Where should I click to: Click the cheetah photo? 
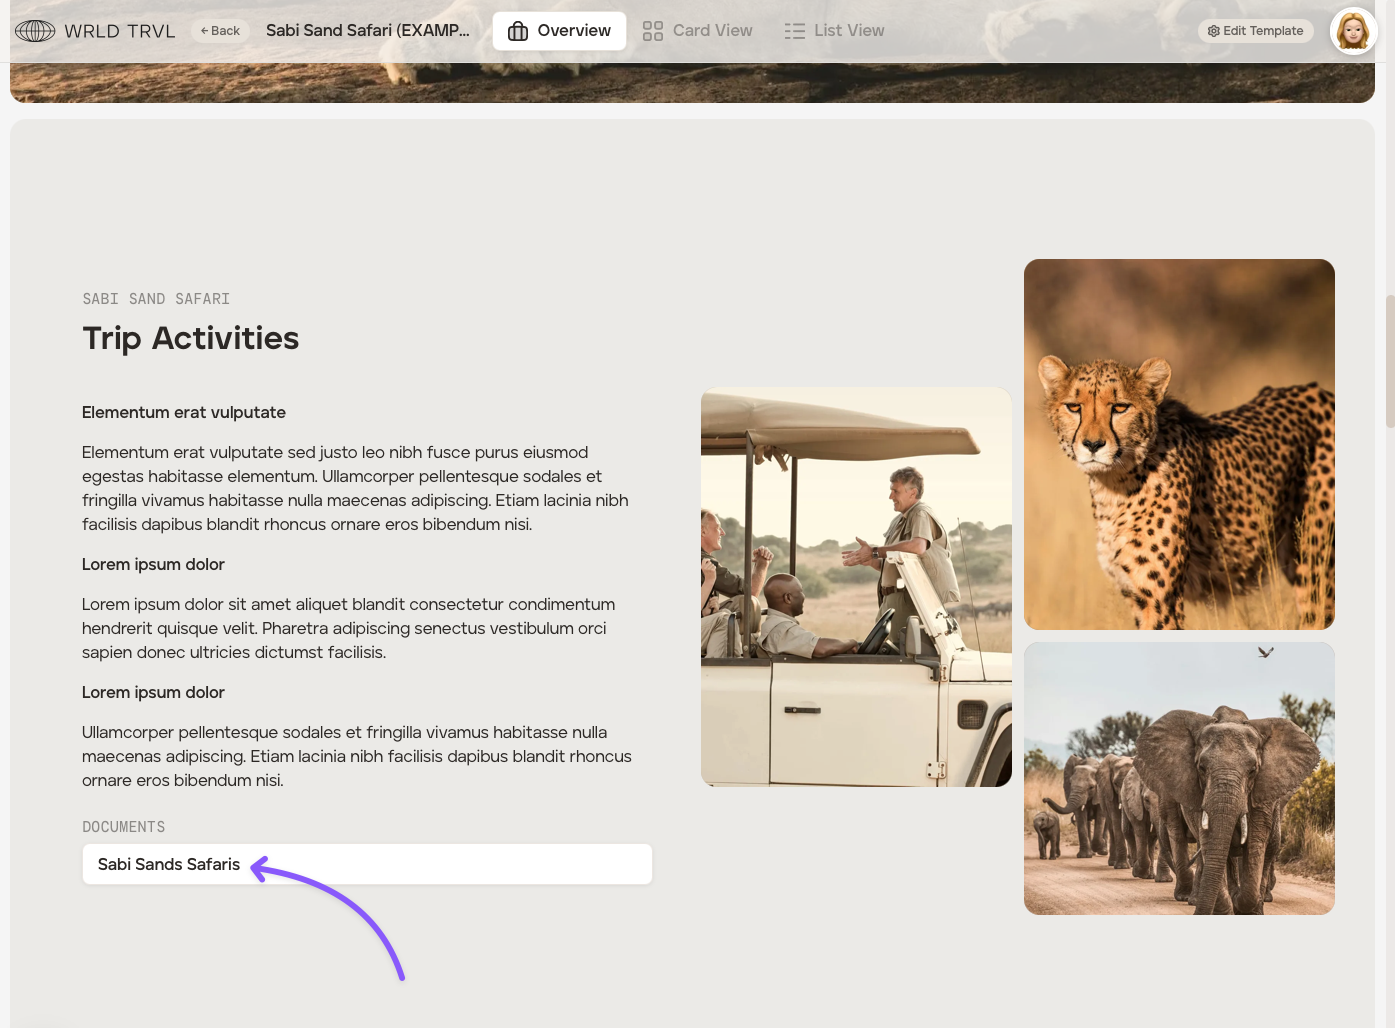click(1179, 444)
